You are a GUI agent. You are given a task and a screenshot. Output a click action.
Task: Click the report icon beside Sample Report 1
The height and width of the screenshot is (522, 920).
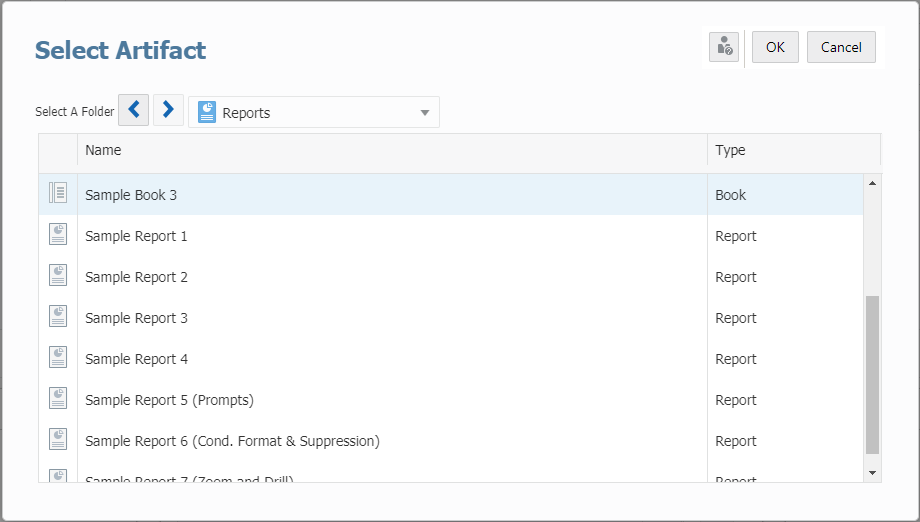click(58, 235)
